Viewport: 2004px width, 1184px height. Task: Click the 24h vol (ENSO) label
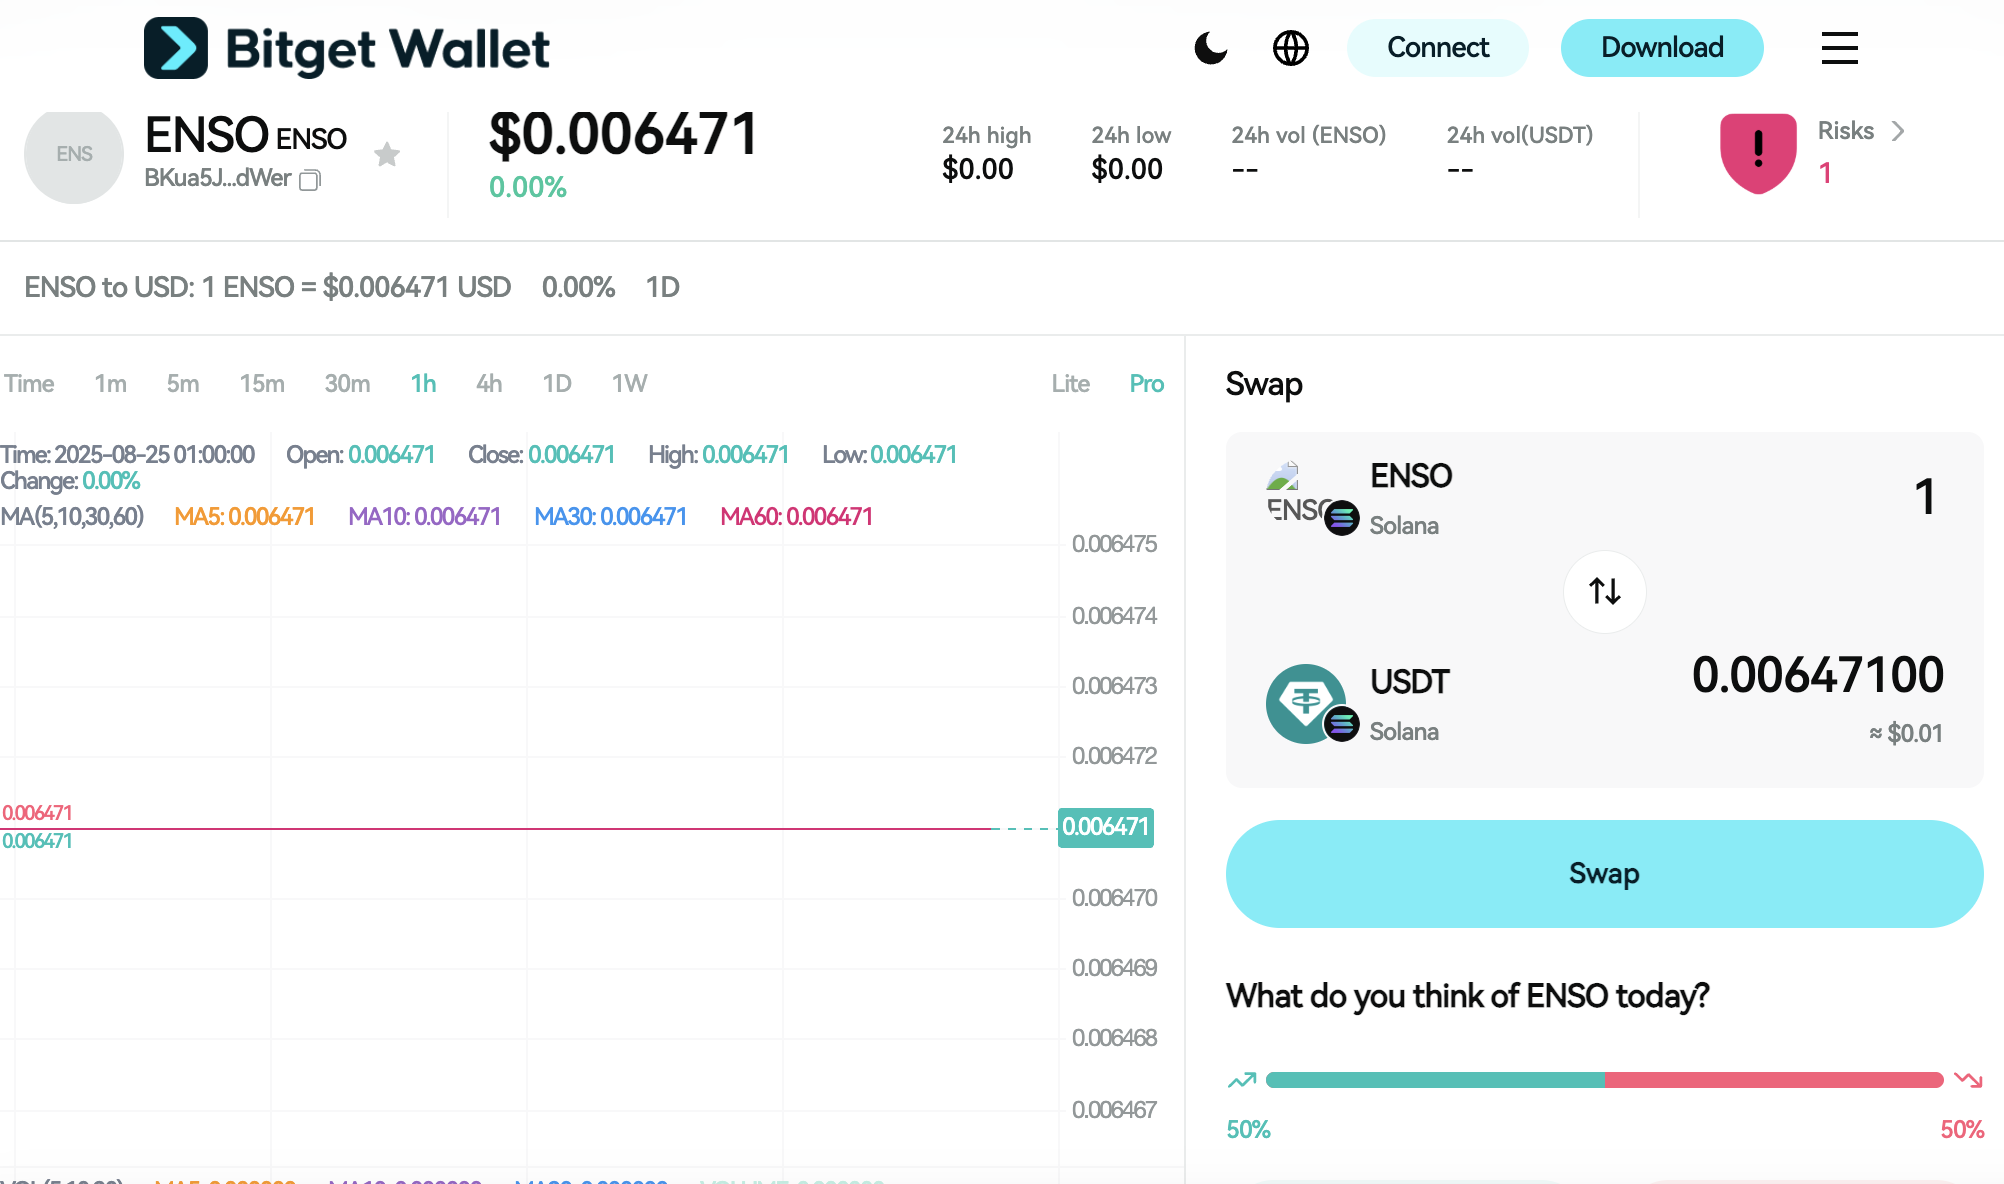pos(1308,135)
